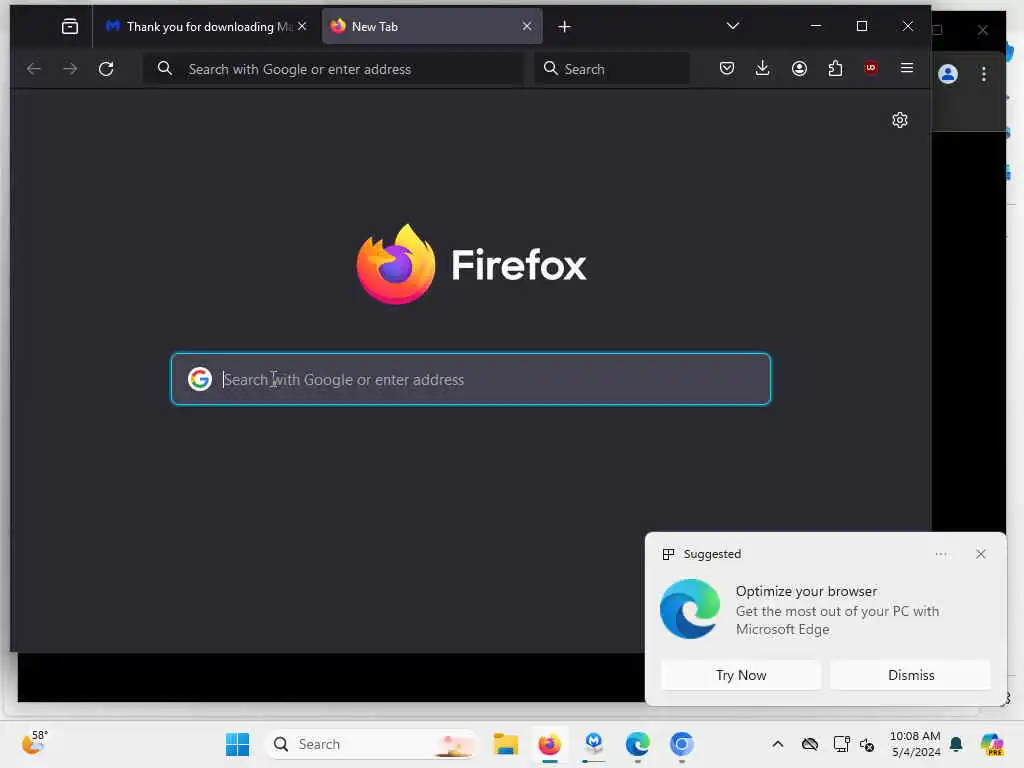
Task: Open Malwarebytes from the taskbar
Action: click(593, 743)
